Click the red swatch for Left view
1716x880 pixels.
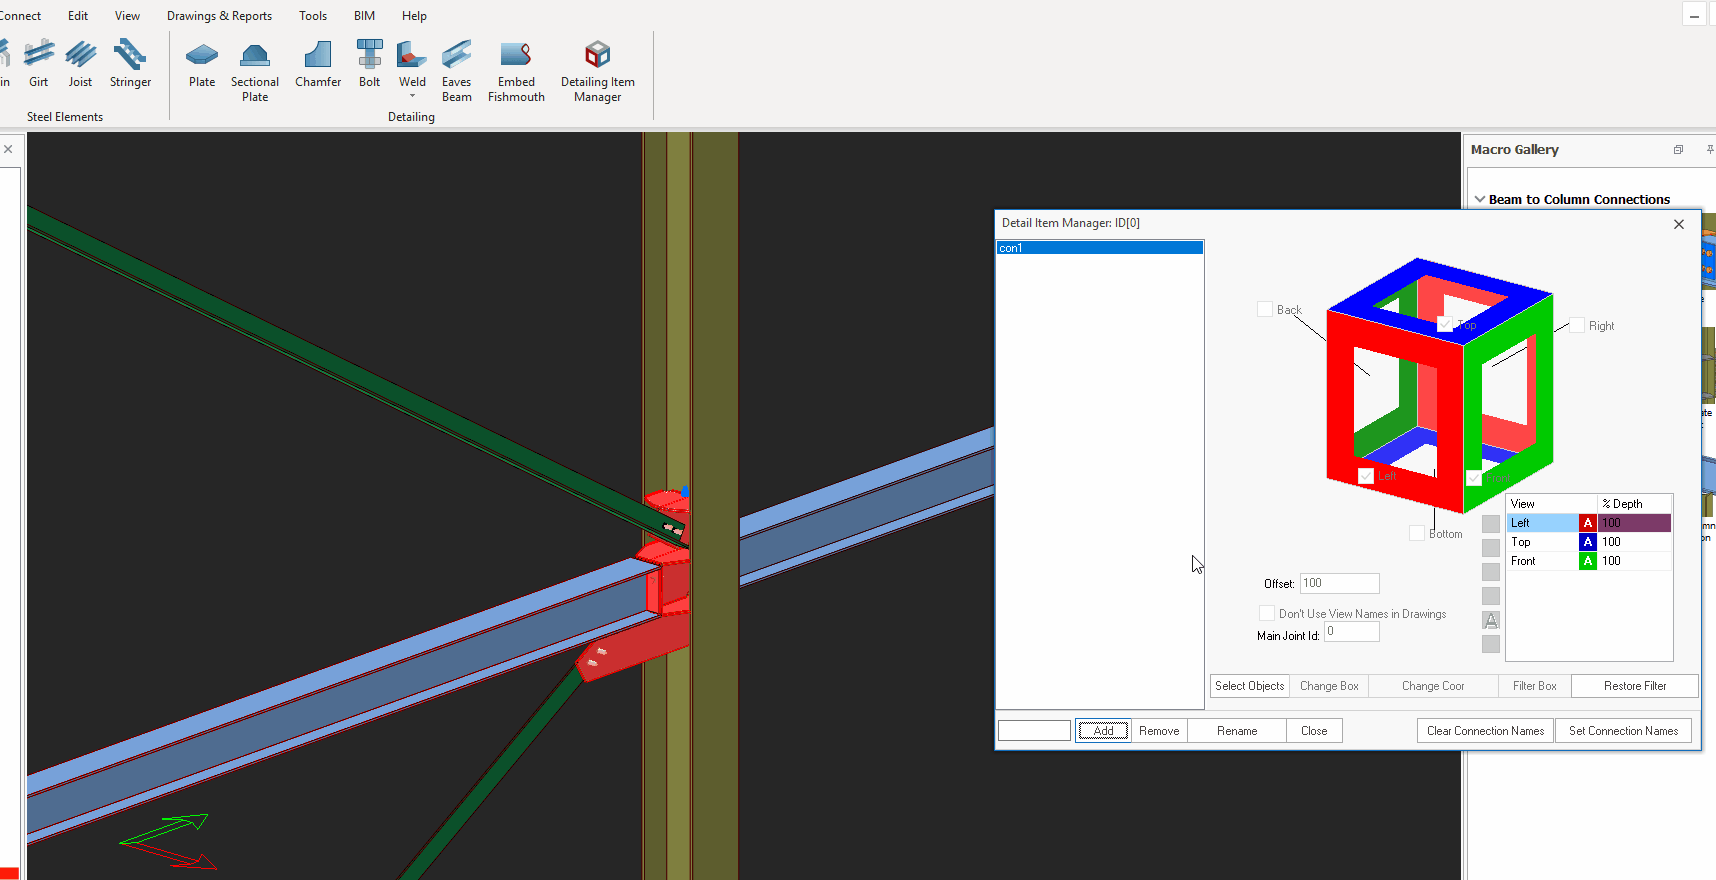point(1587,523)
